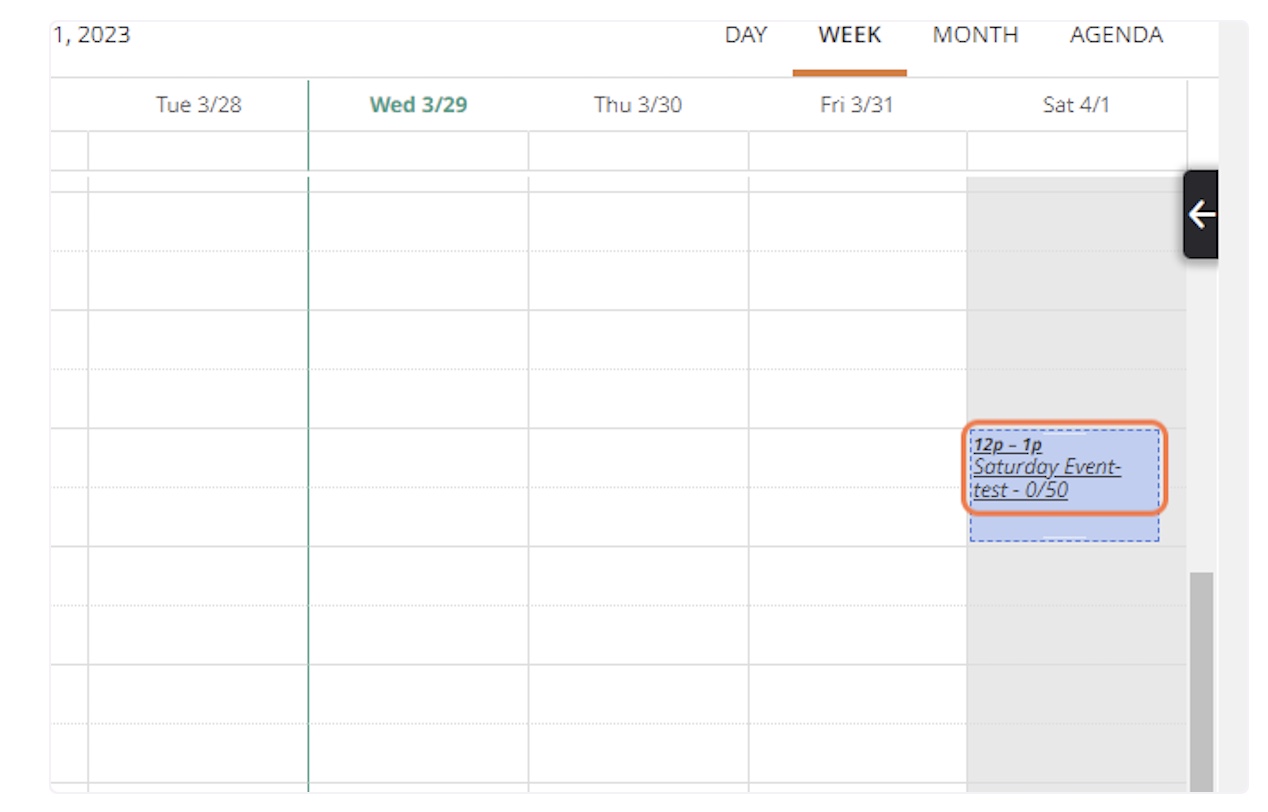Switch to the DAY view tab

[x=746, y=35]
